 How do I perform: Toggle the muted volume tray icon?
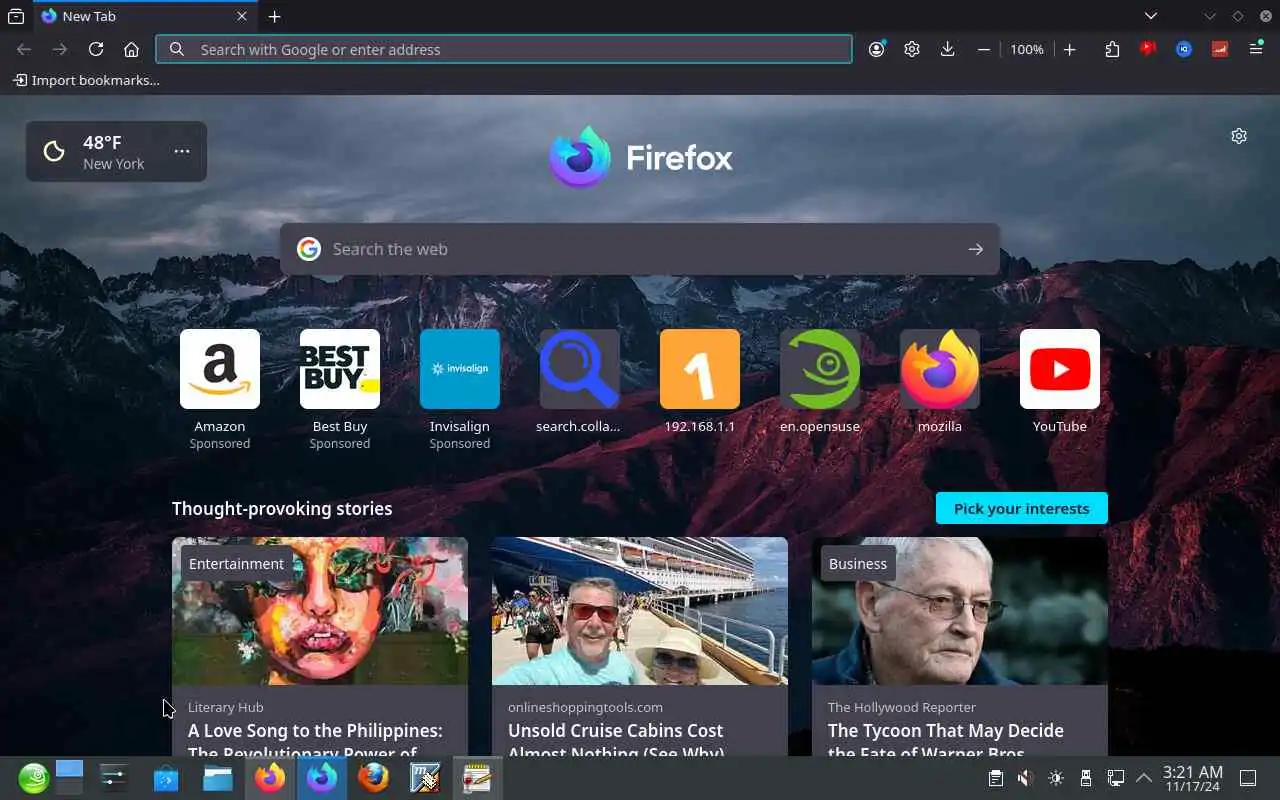click(x=1025, y=778)
